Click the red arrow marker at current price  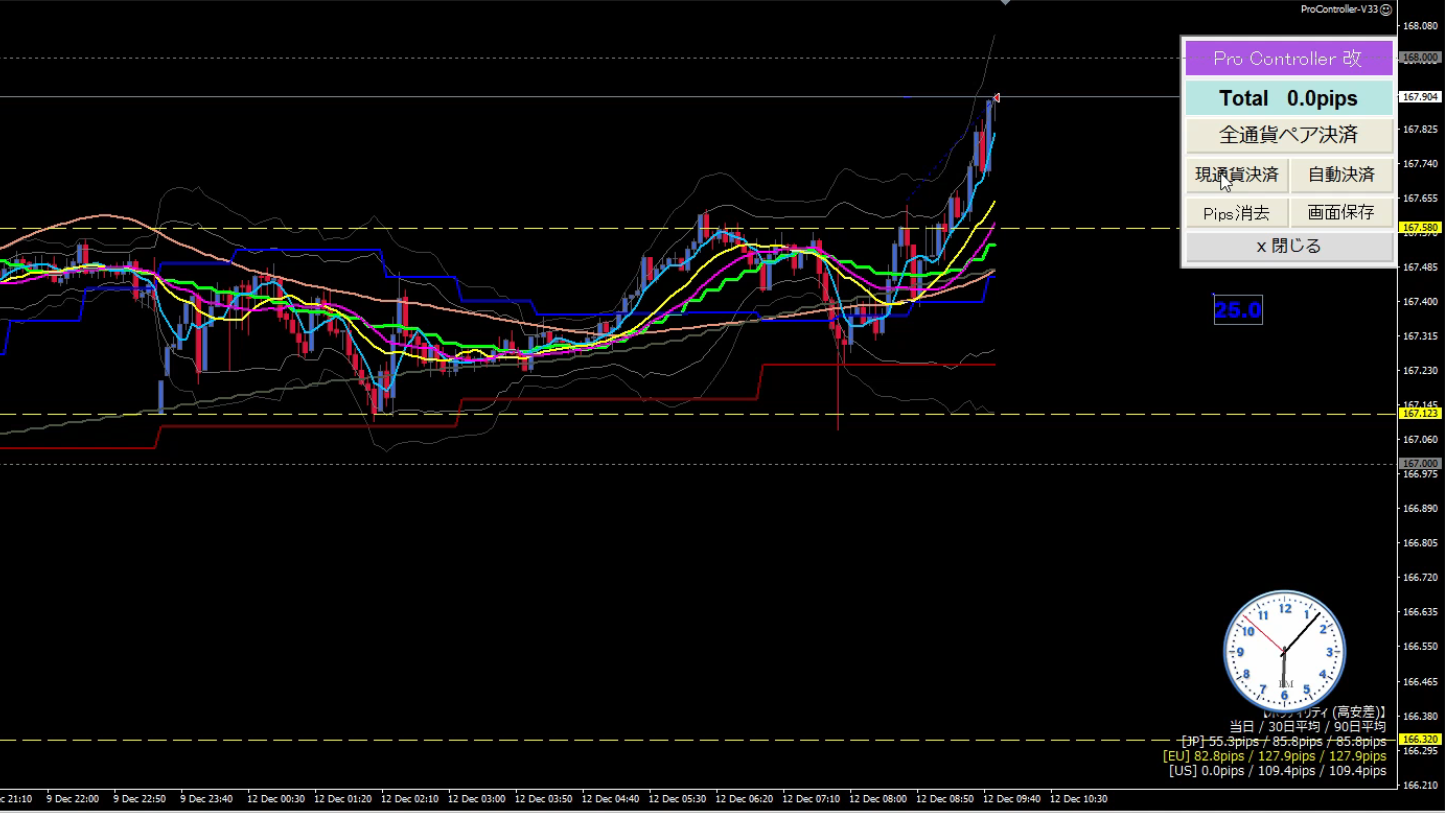point(995,97)
